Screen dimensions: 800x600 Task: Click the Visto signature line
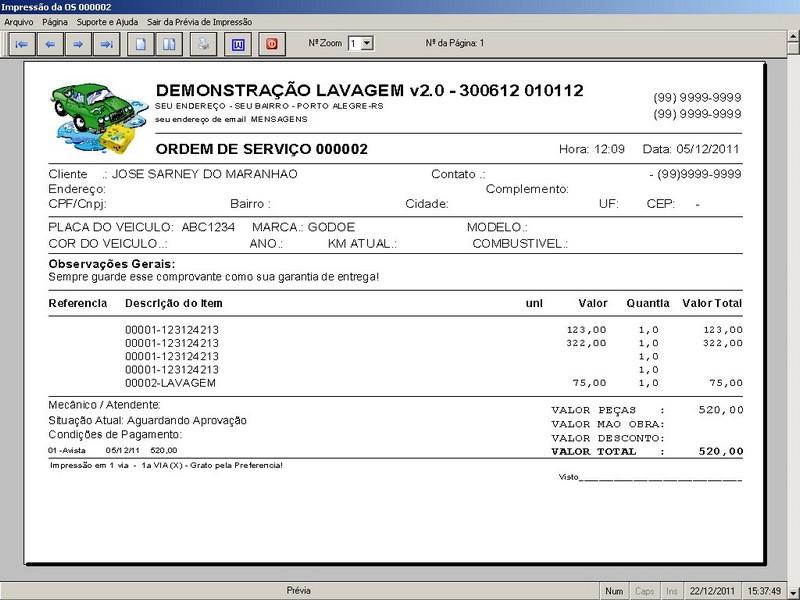point(651,478)
